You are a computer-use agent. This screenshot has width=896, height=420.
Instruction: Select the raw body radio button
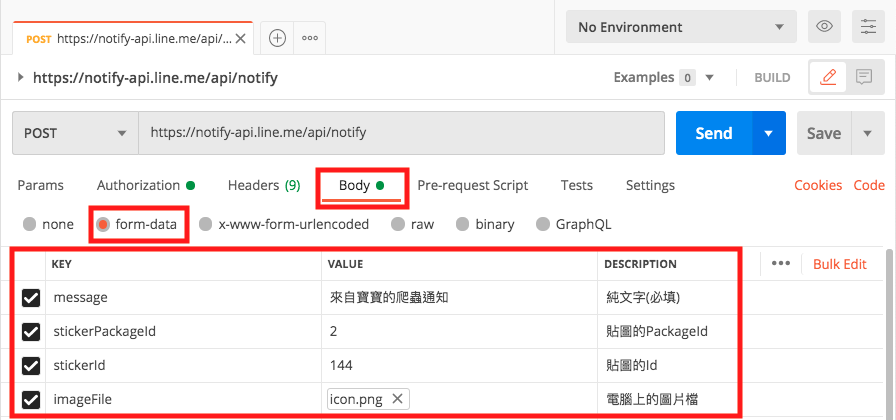pyautogui.click(x=398, y=225)
